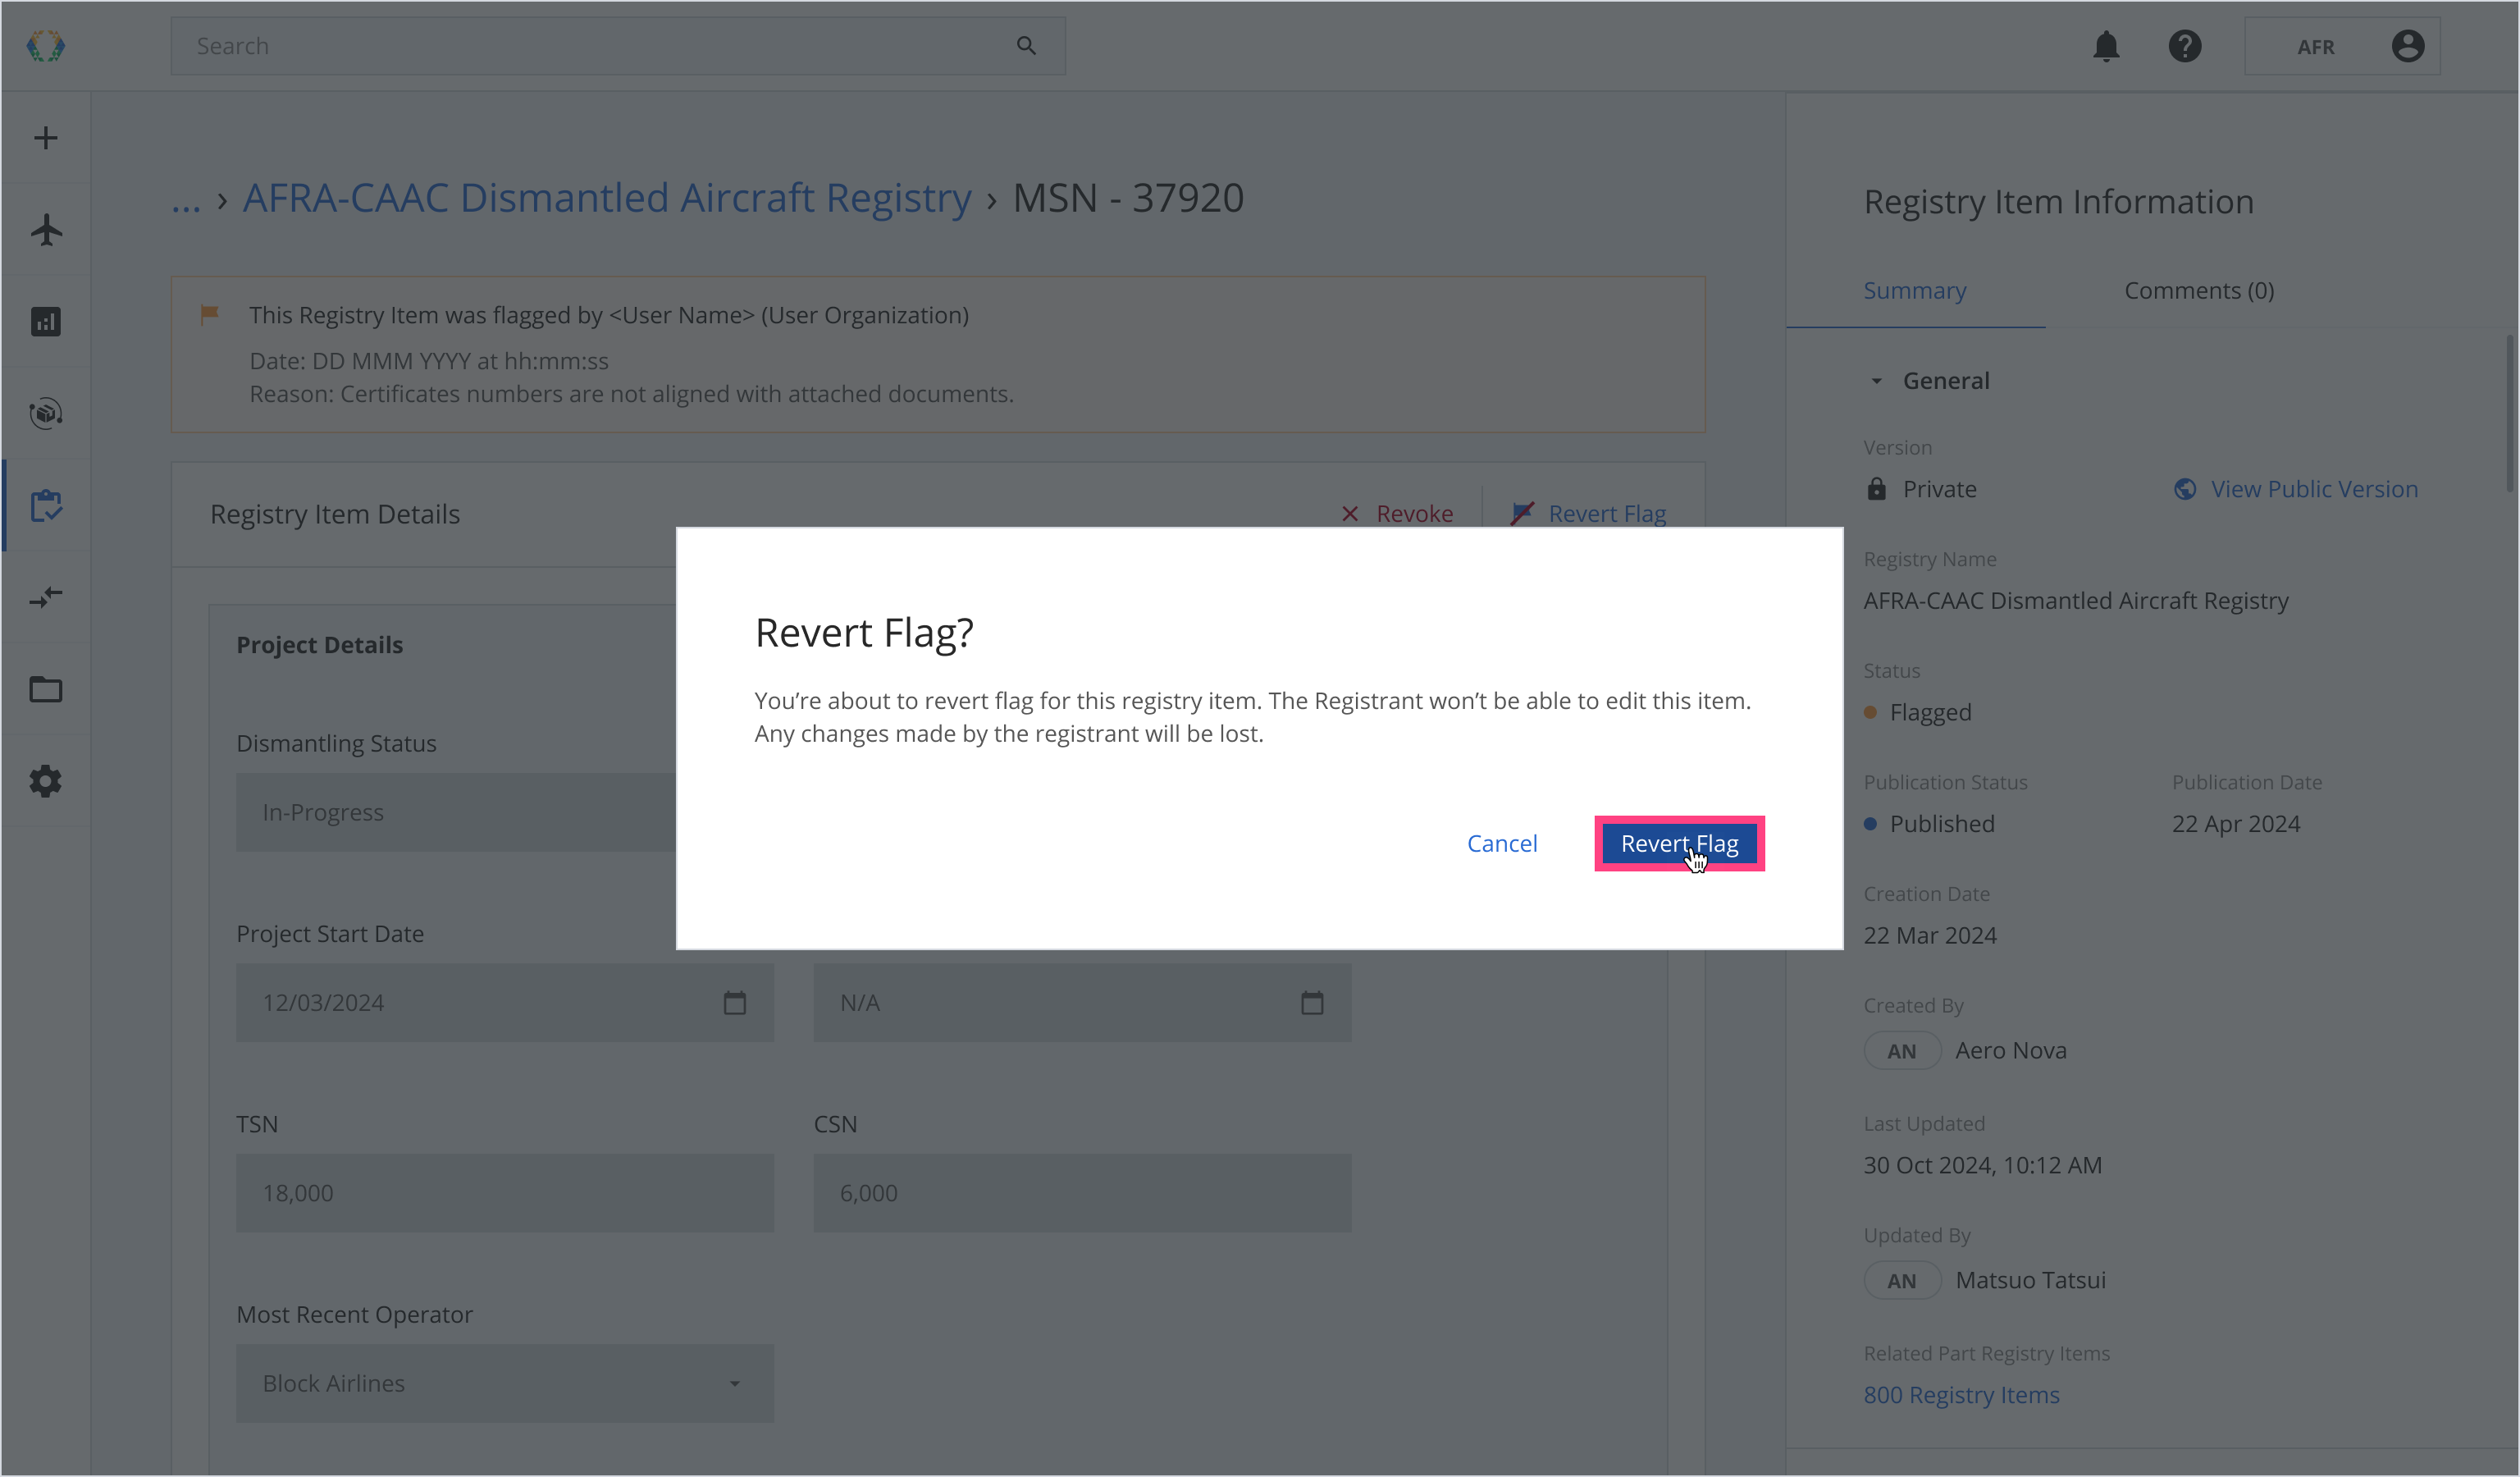The width and height of the screenshot is (2520, 1477).
Task: Collapse the General section
Action: pos(1877,381)
